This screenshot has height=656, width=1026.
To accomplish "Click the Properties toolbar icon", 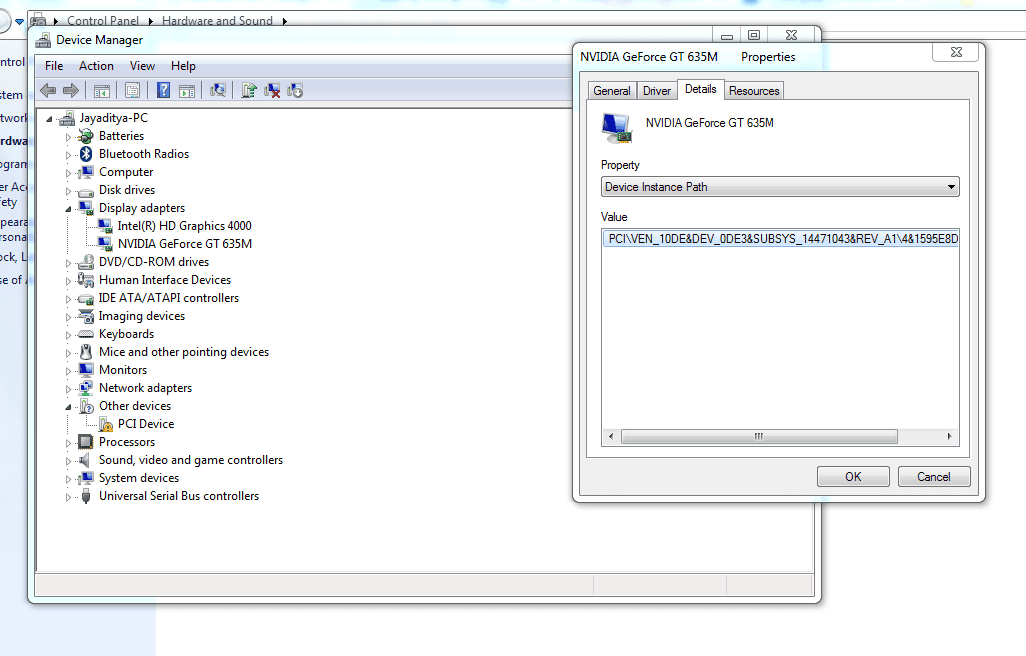I will 132,91.
